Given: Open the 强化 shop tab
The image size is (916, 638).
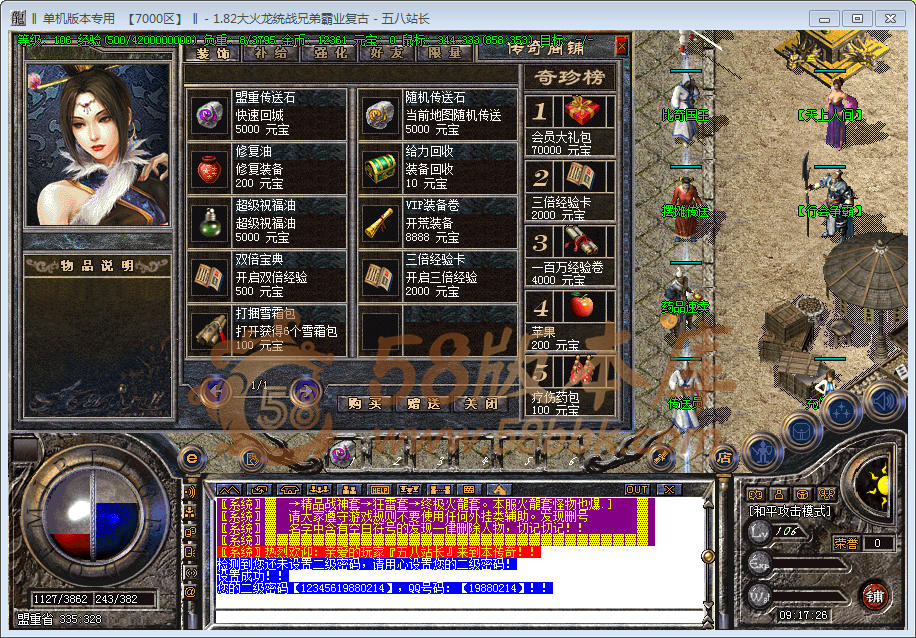Looking at the screenshot, I should [330, 53].
